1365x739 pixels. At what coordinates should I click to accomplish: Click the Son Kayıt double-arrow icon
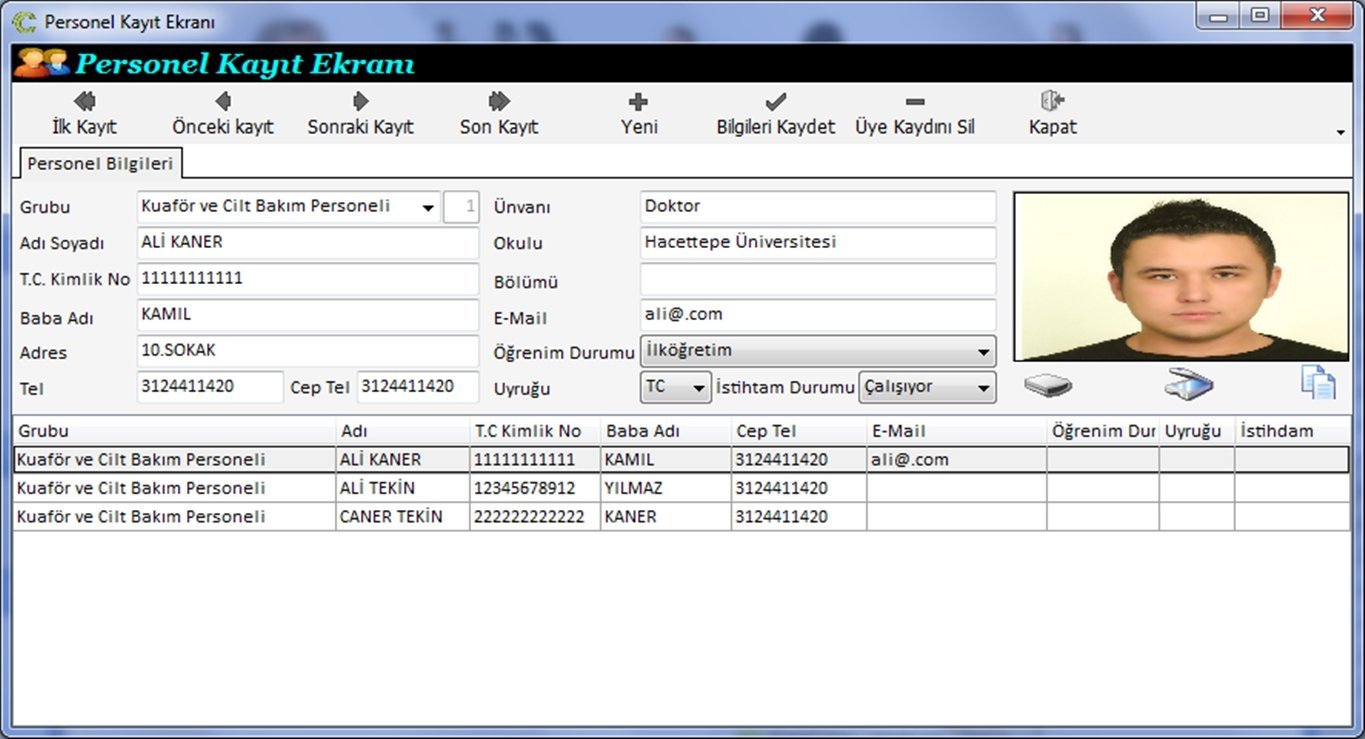point(499,102)
